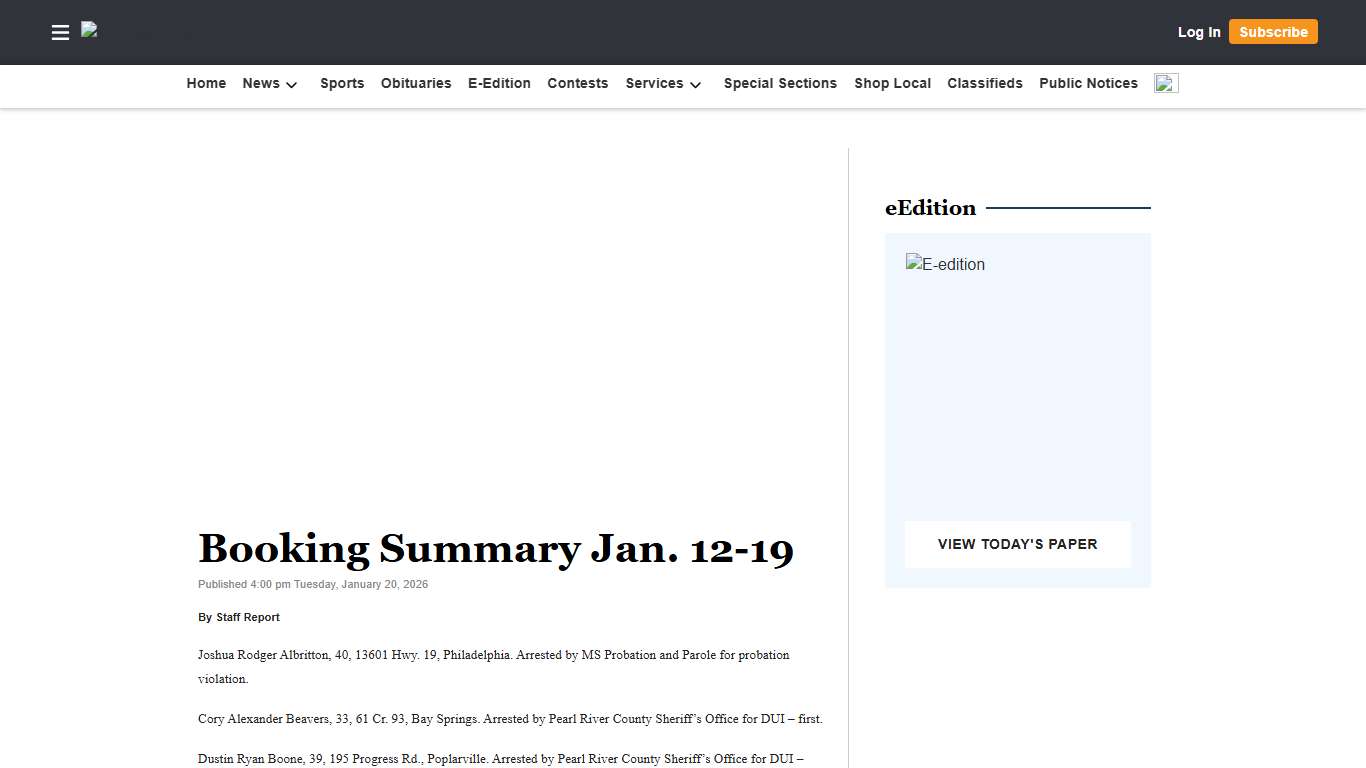Click the E-edition preview image
The width and height of the screenshot is (1366, 768).
point(945,264)
